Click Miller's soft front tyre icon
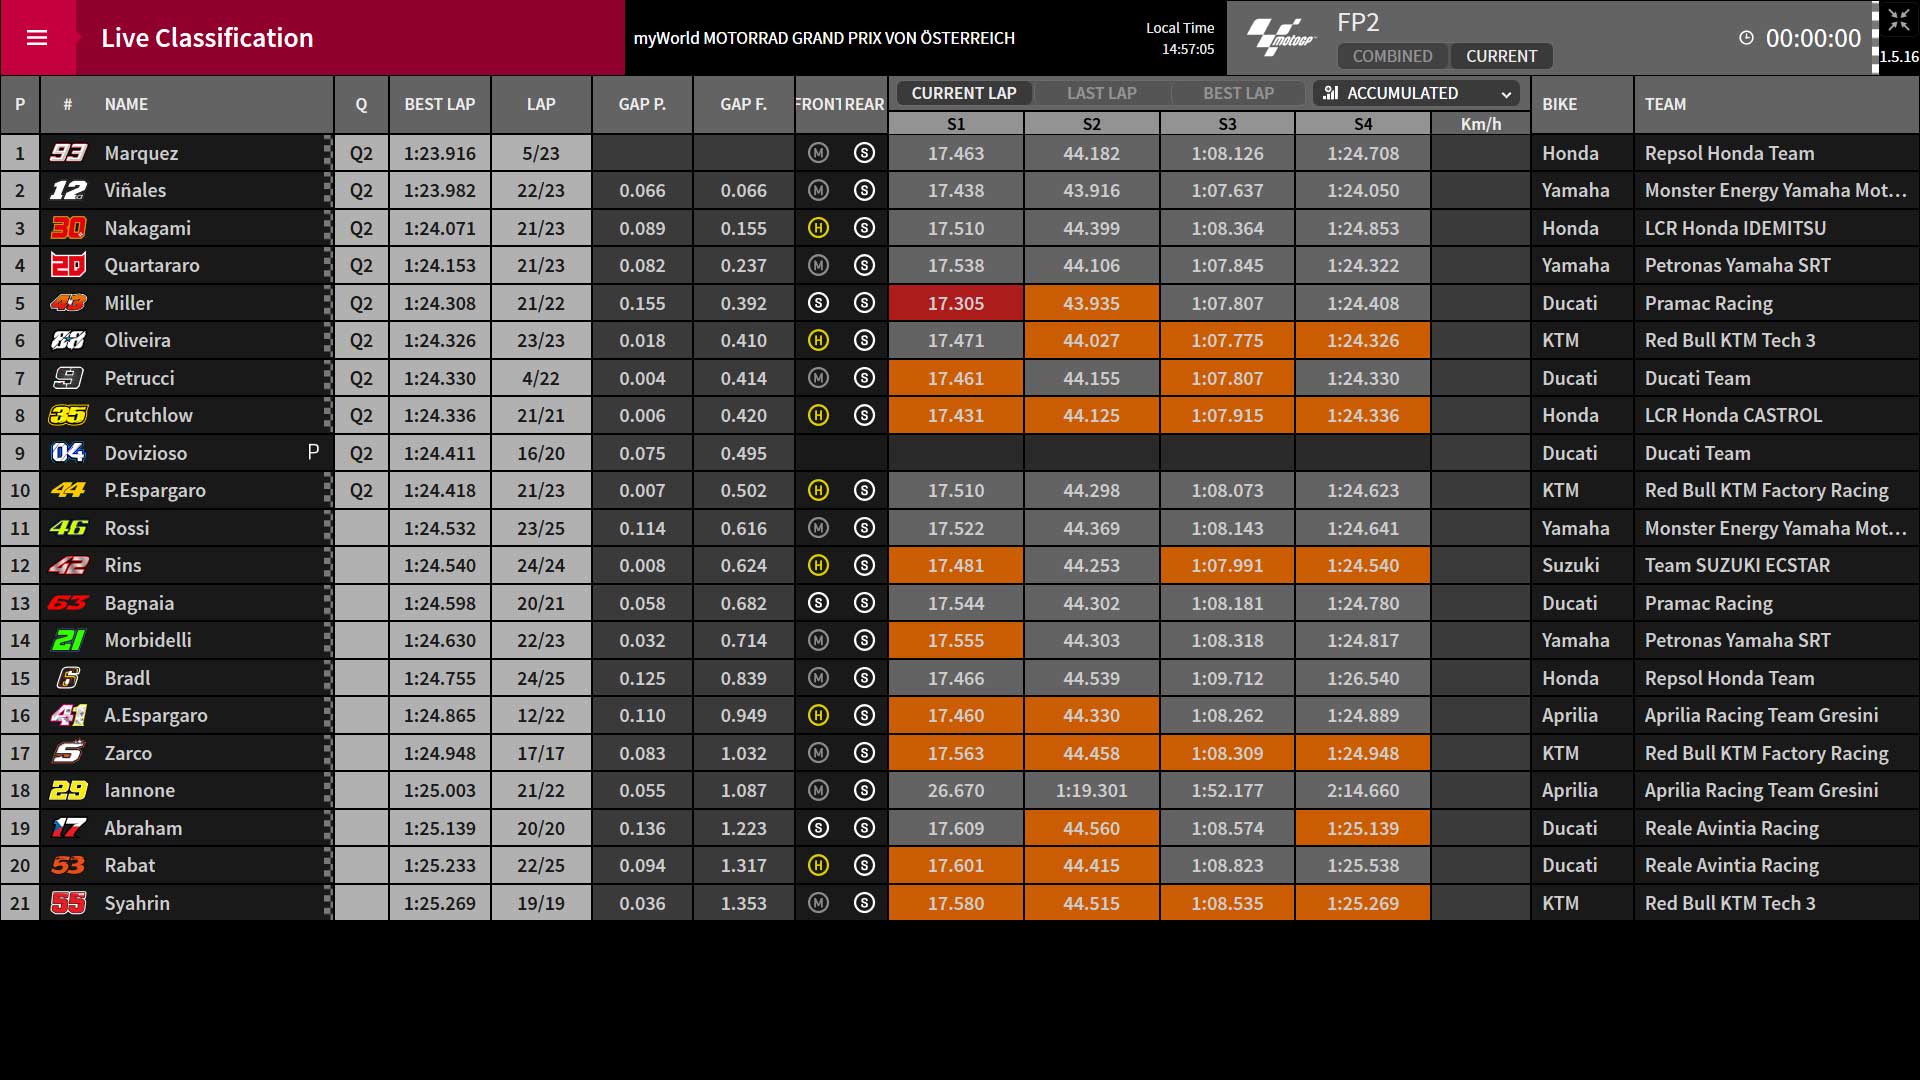 pos(818,303)
